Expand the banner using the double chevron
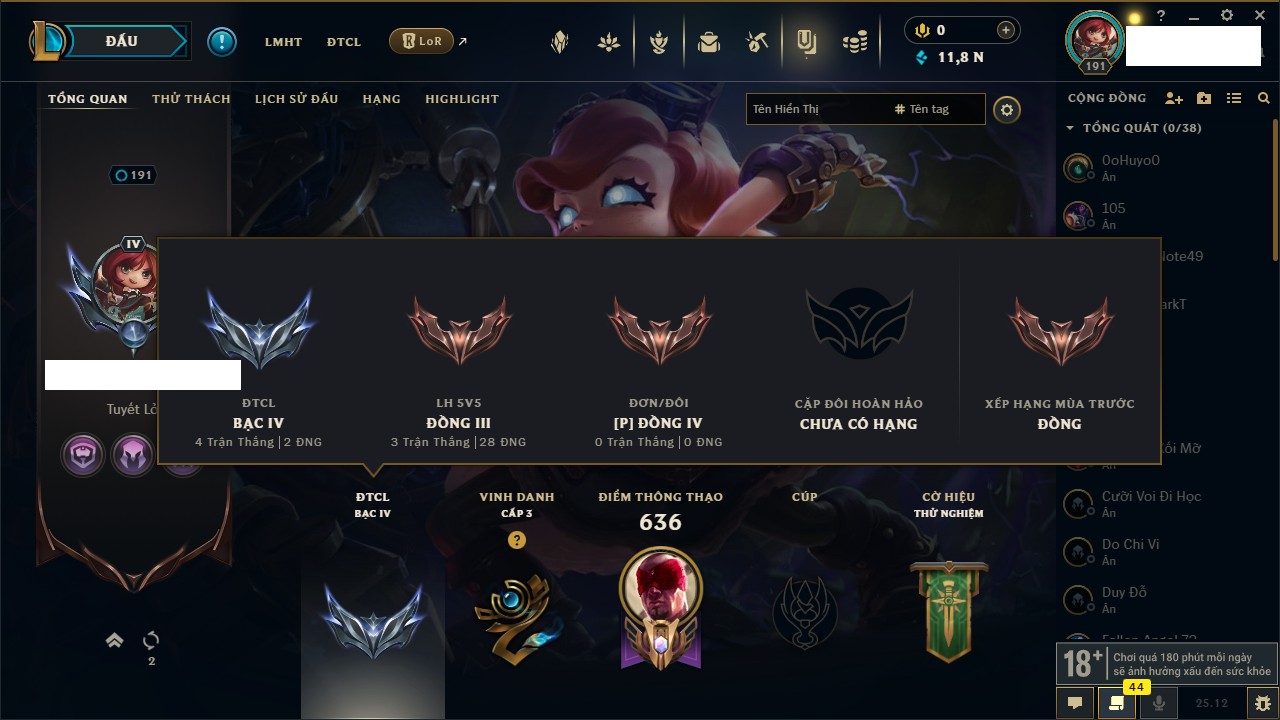This screenshot has width=1280, height=720. 115,641
